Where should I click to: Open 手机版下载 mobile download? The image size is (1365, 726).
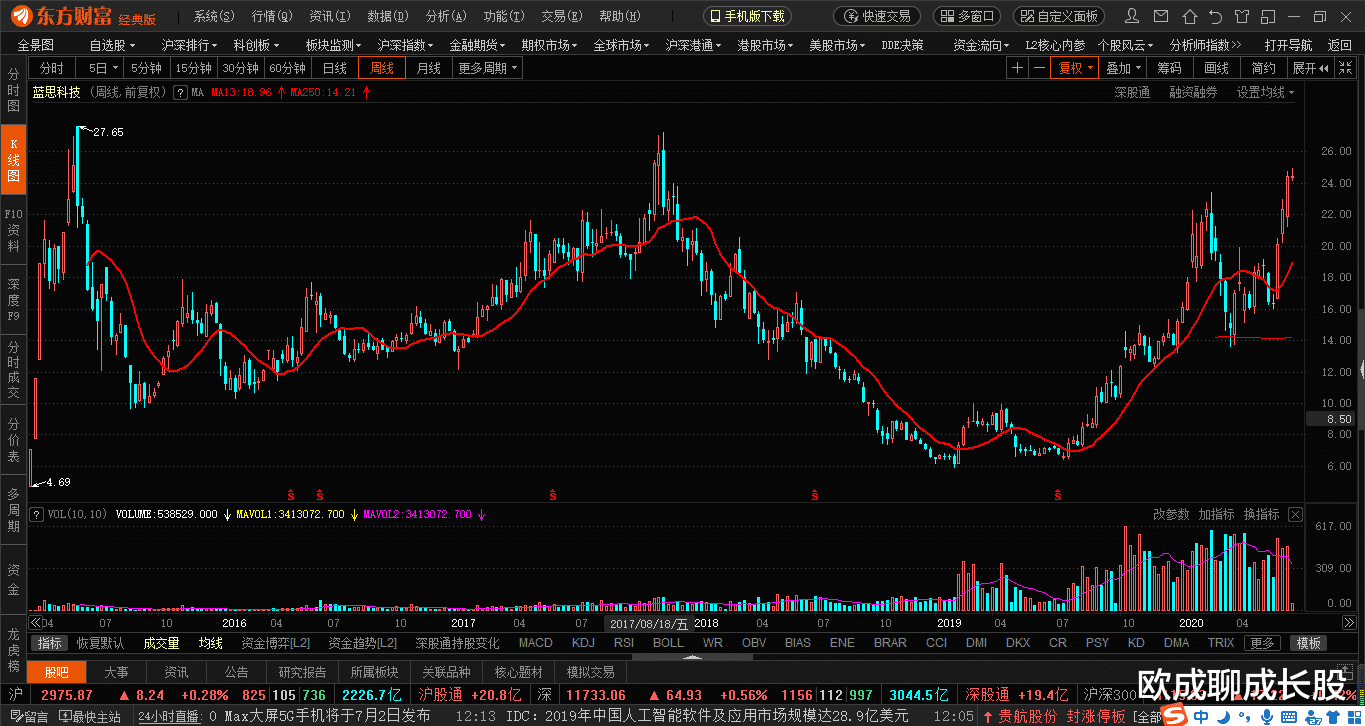pyautogui.click(x=747, y=16)
